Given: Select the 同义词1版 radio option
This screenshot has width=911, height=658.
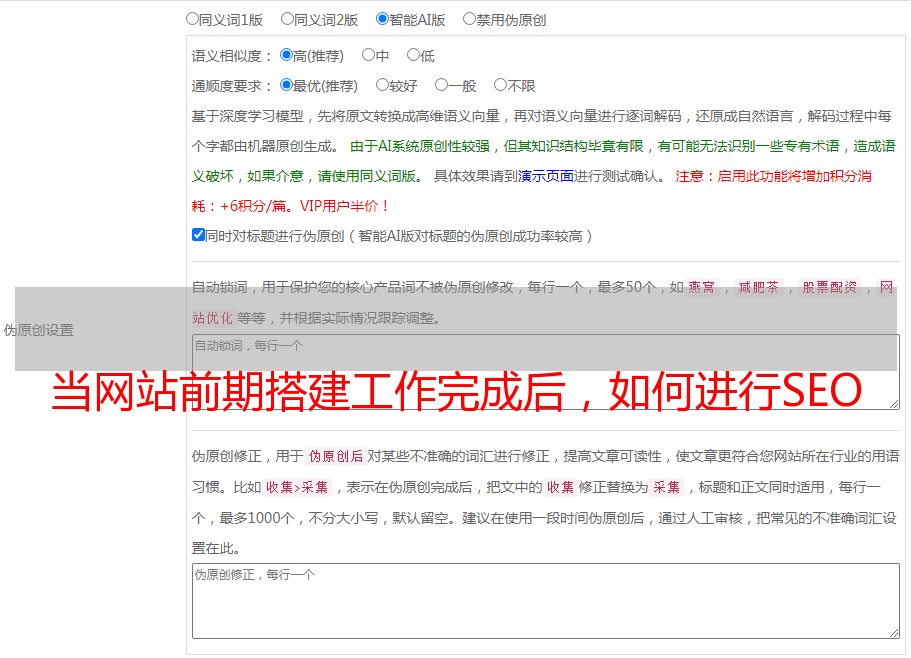Looking at the screenshot, I should point(193,19).
